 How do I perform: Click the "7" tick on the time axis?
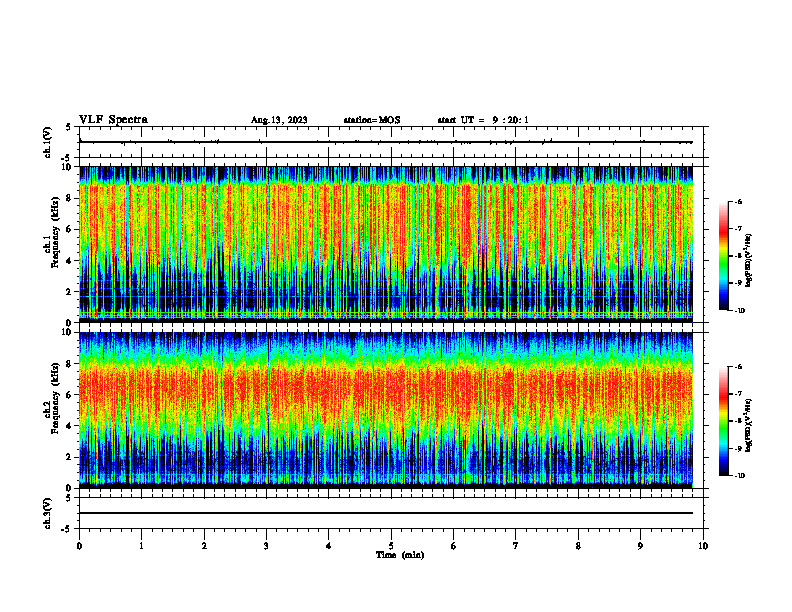(516, 546)
